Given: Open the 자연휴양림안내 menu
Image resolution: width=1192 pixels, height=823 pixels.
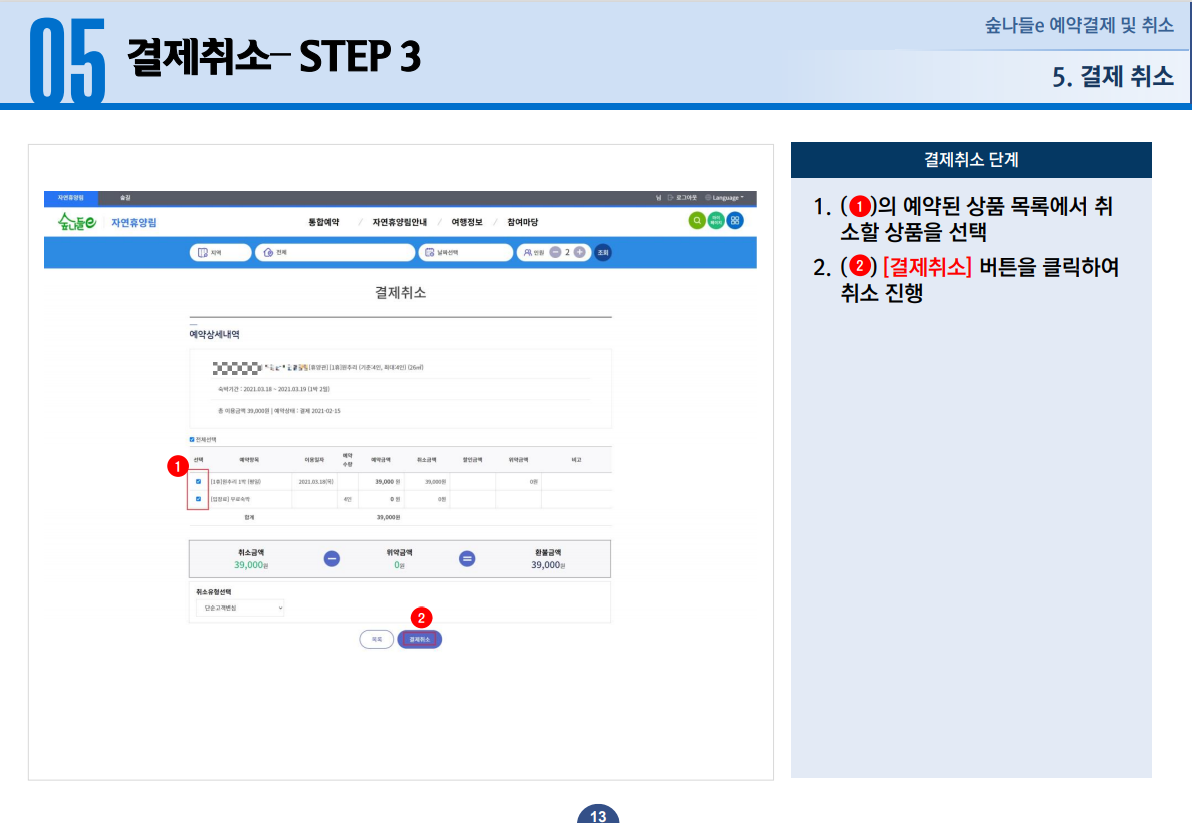Looking at the screenshot, I should tap(400, 222).
